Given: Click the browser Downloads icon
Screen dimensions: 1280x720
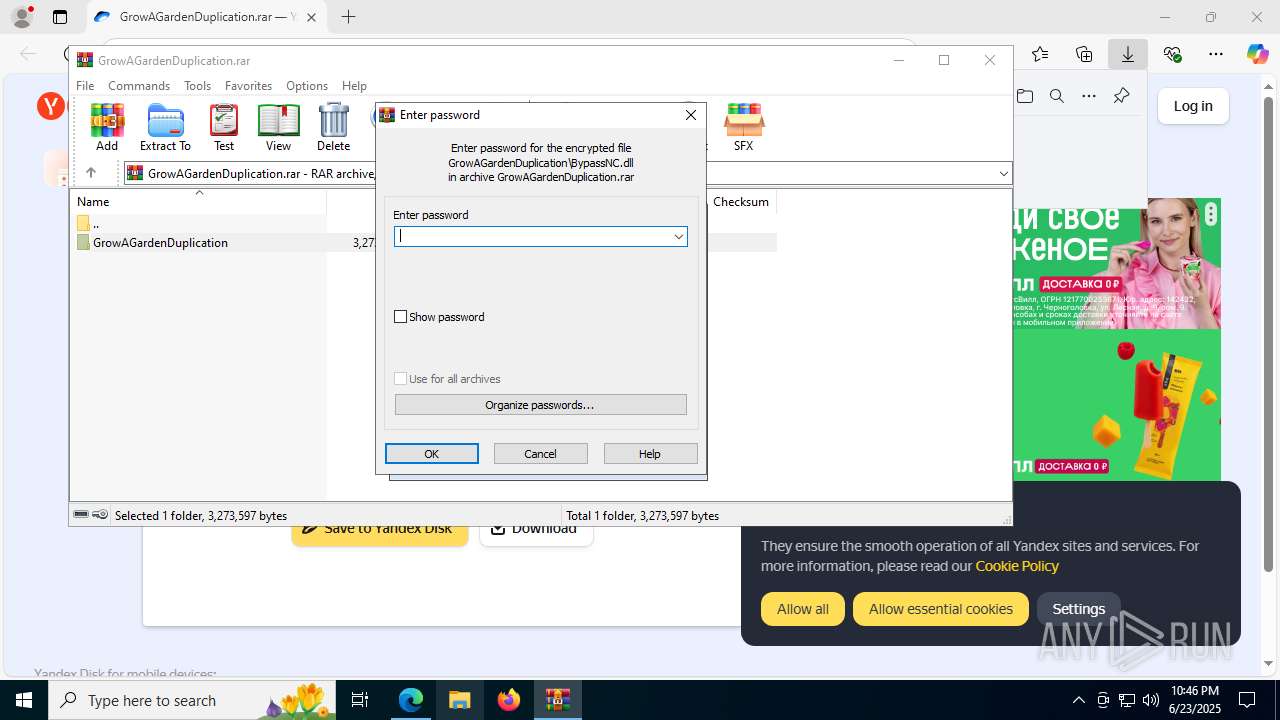Looking at the screenshot, I should click(x=1128, y=54).
